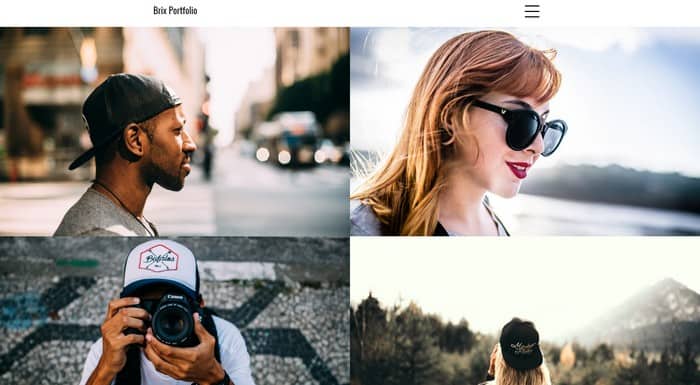Click the blurred truck with headlights
Viewport: 700px width, 385px height.
click(x=289, y=138)
